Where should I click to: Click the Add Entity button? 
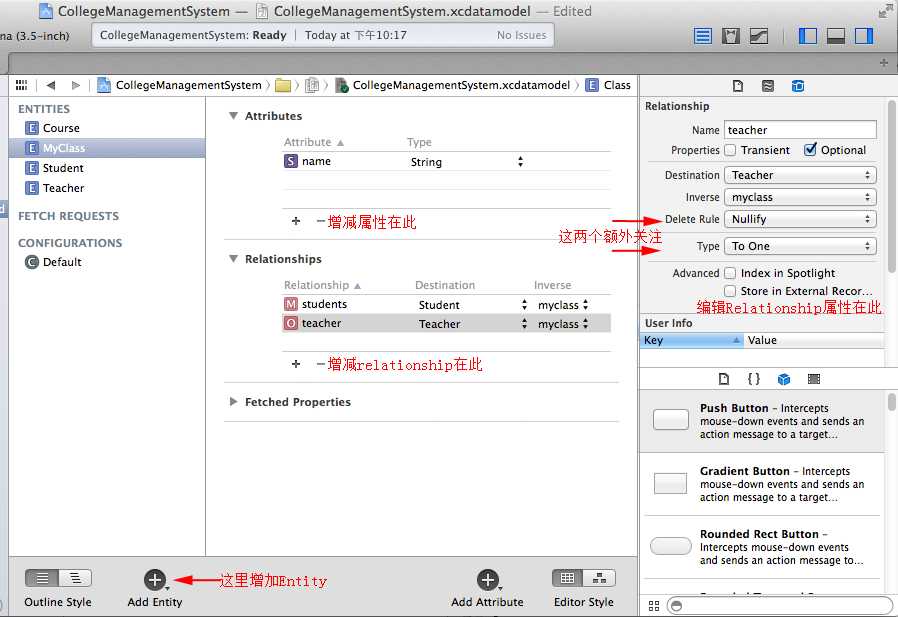pyautogui.click(x=155, y=580)
